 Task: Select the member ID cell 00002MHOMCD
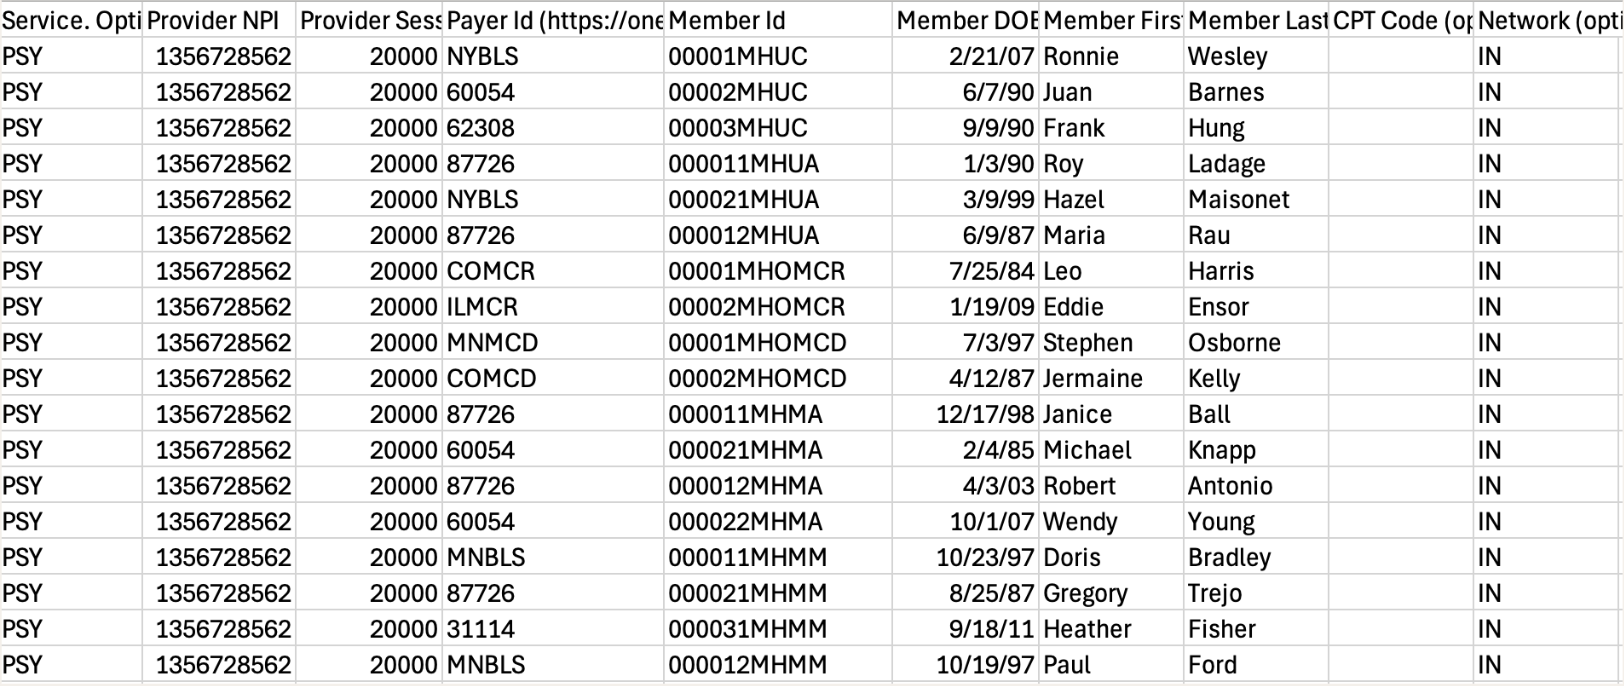click(778, 378)
